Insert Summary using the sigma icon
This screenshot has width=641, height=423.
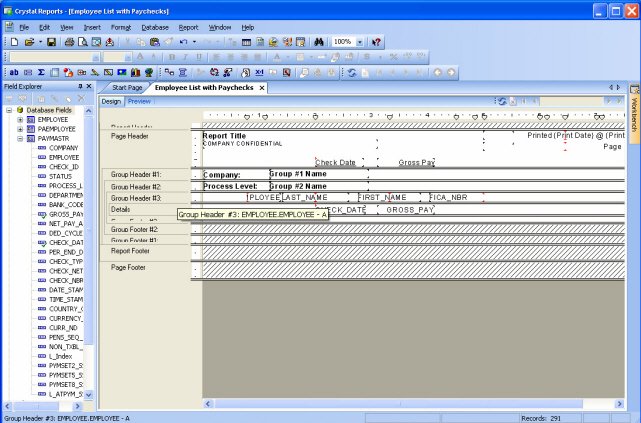(41, 72)
